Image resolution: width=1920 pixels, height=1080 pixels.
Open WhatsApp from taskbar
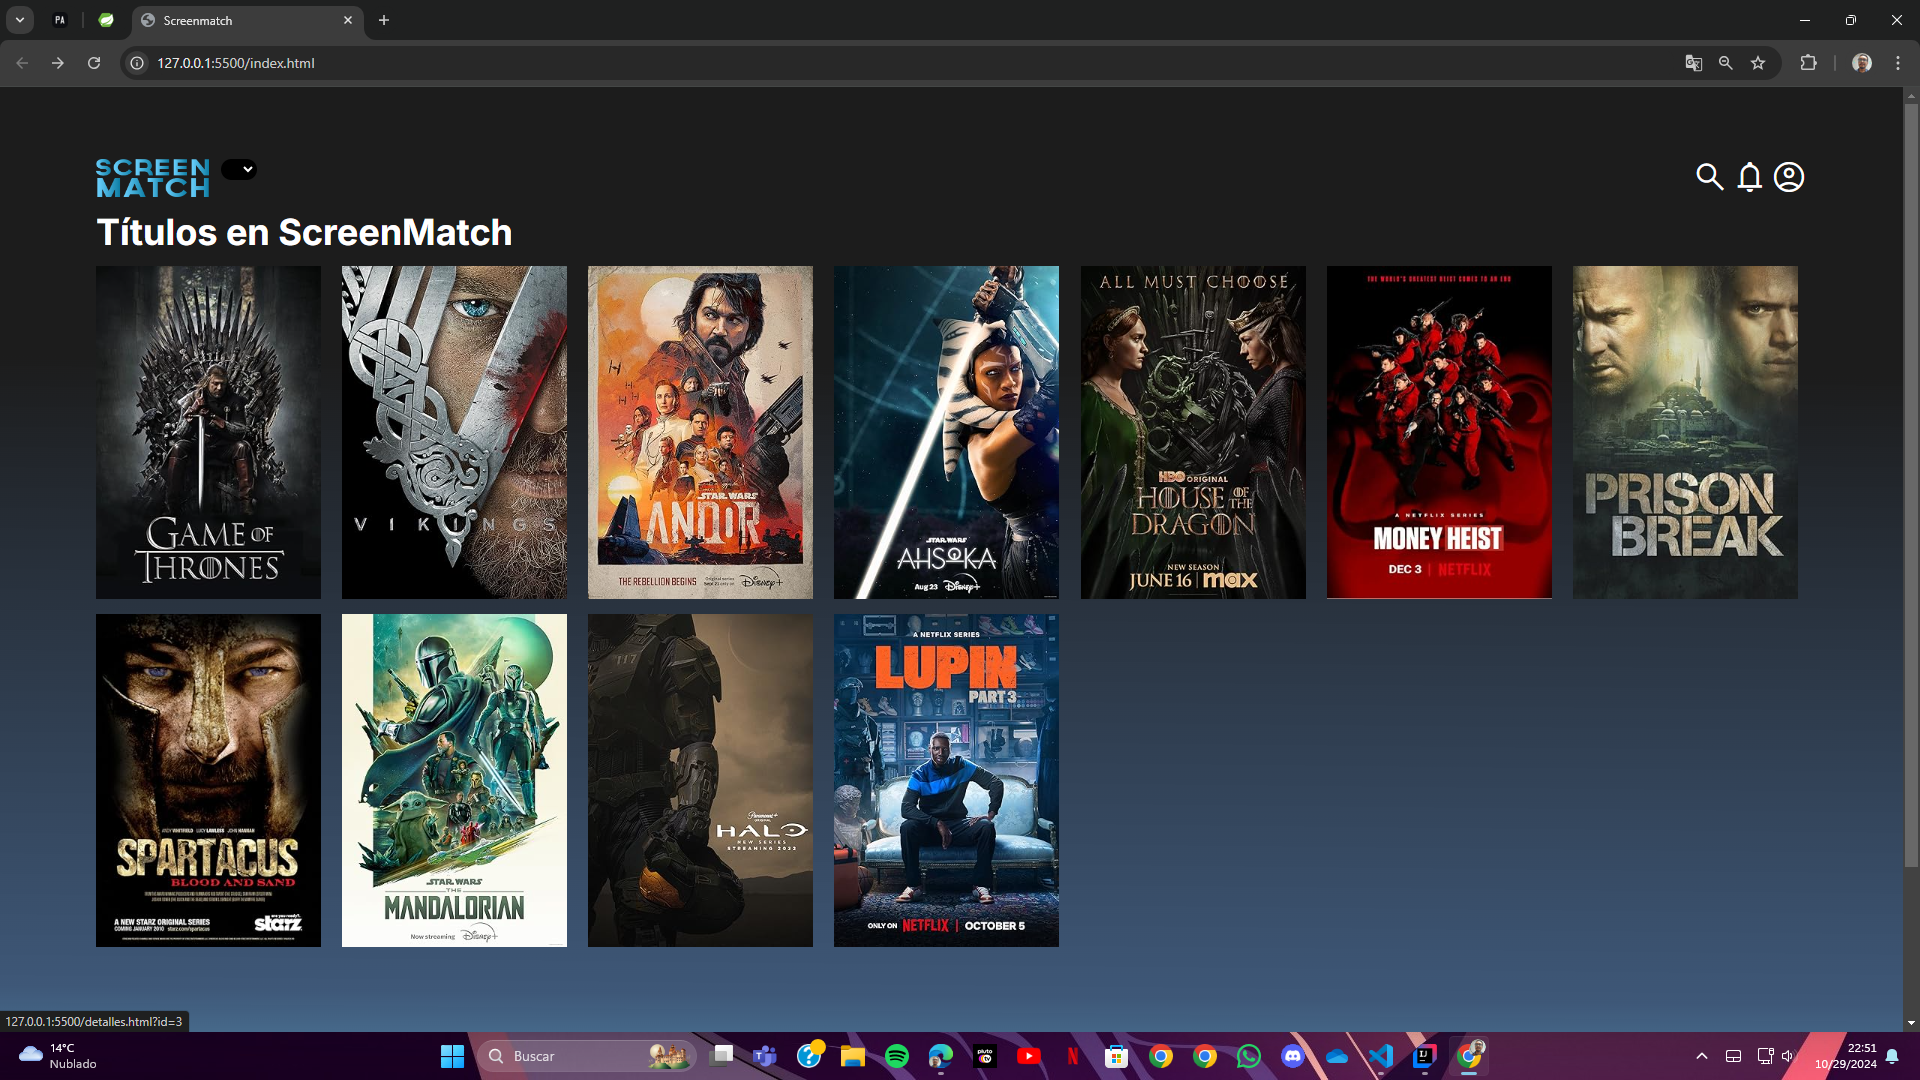click(1249, 1056)
